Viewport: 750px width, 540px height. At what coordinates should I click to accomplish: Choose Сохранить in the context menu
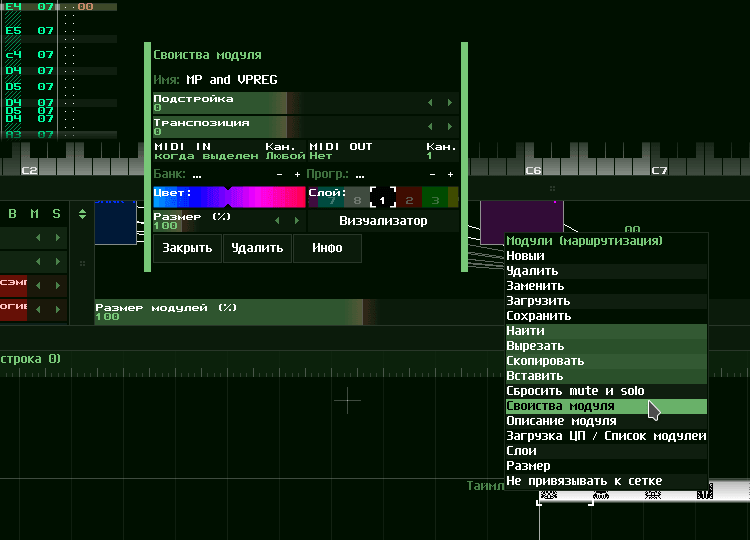pyautogui.click(x=607, y=316)
